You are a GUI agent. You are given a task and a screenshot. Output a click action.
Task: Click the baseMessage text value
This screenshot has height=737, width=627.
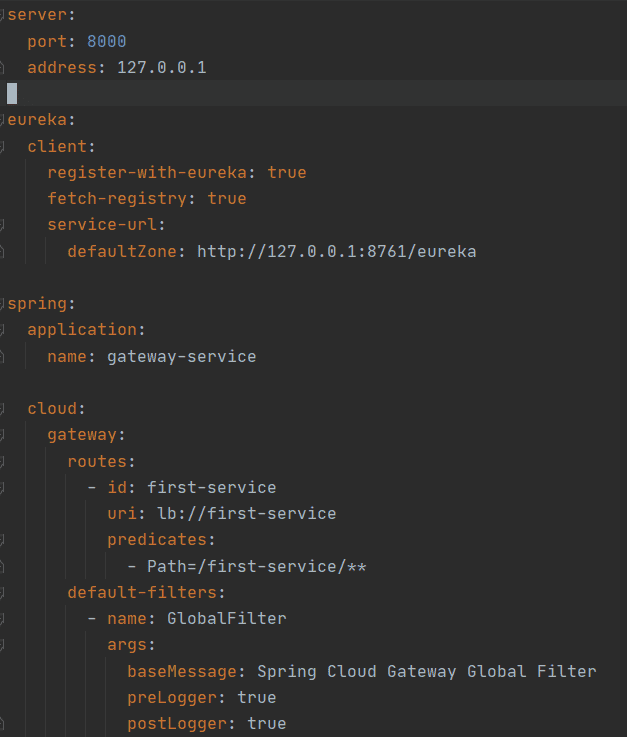(x=427, y=671)
